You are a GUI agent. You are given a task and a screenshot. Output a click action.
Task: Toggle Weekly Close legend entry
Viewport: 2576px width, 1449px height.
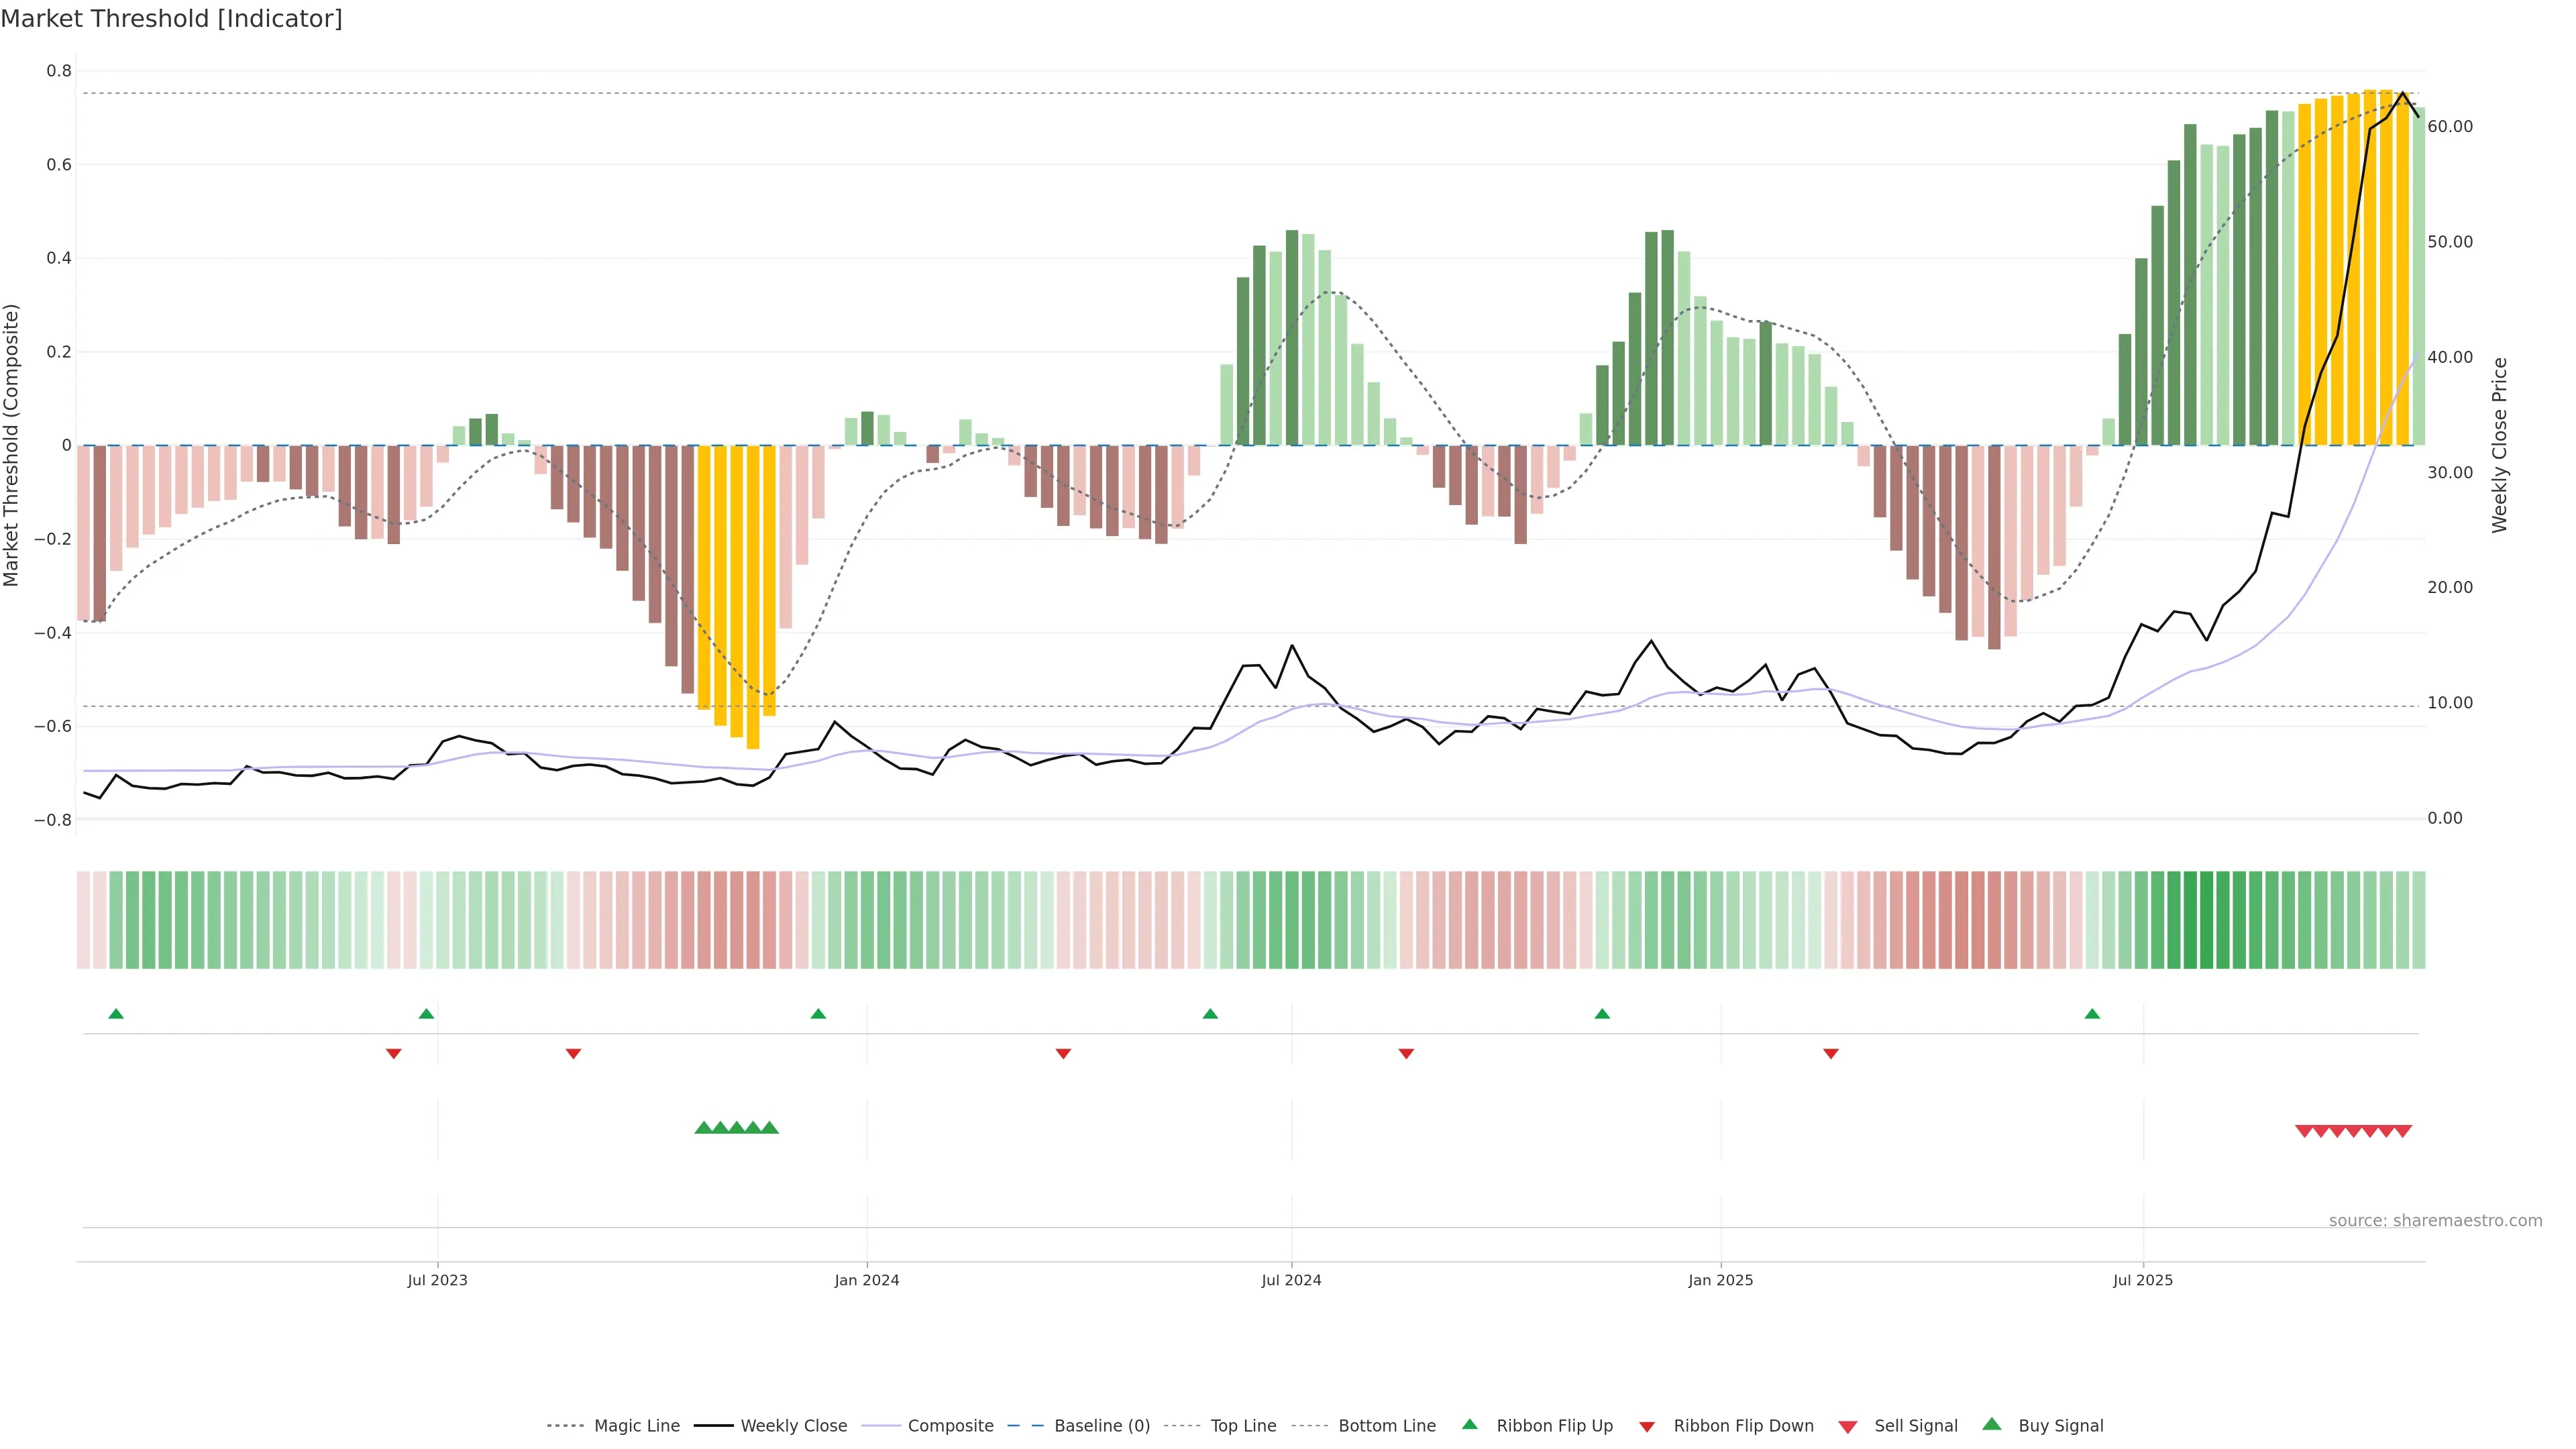[793, 1426]
